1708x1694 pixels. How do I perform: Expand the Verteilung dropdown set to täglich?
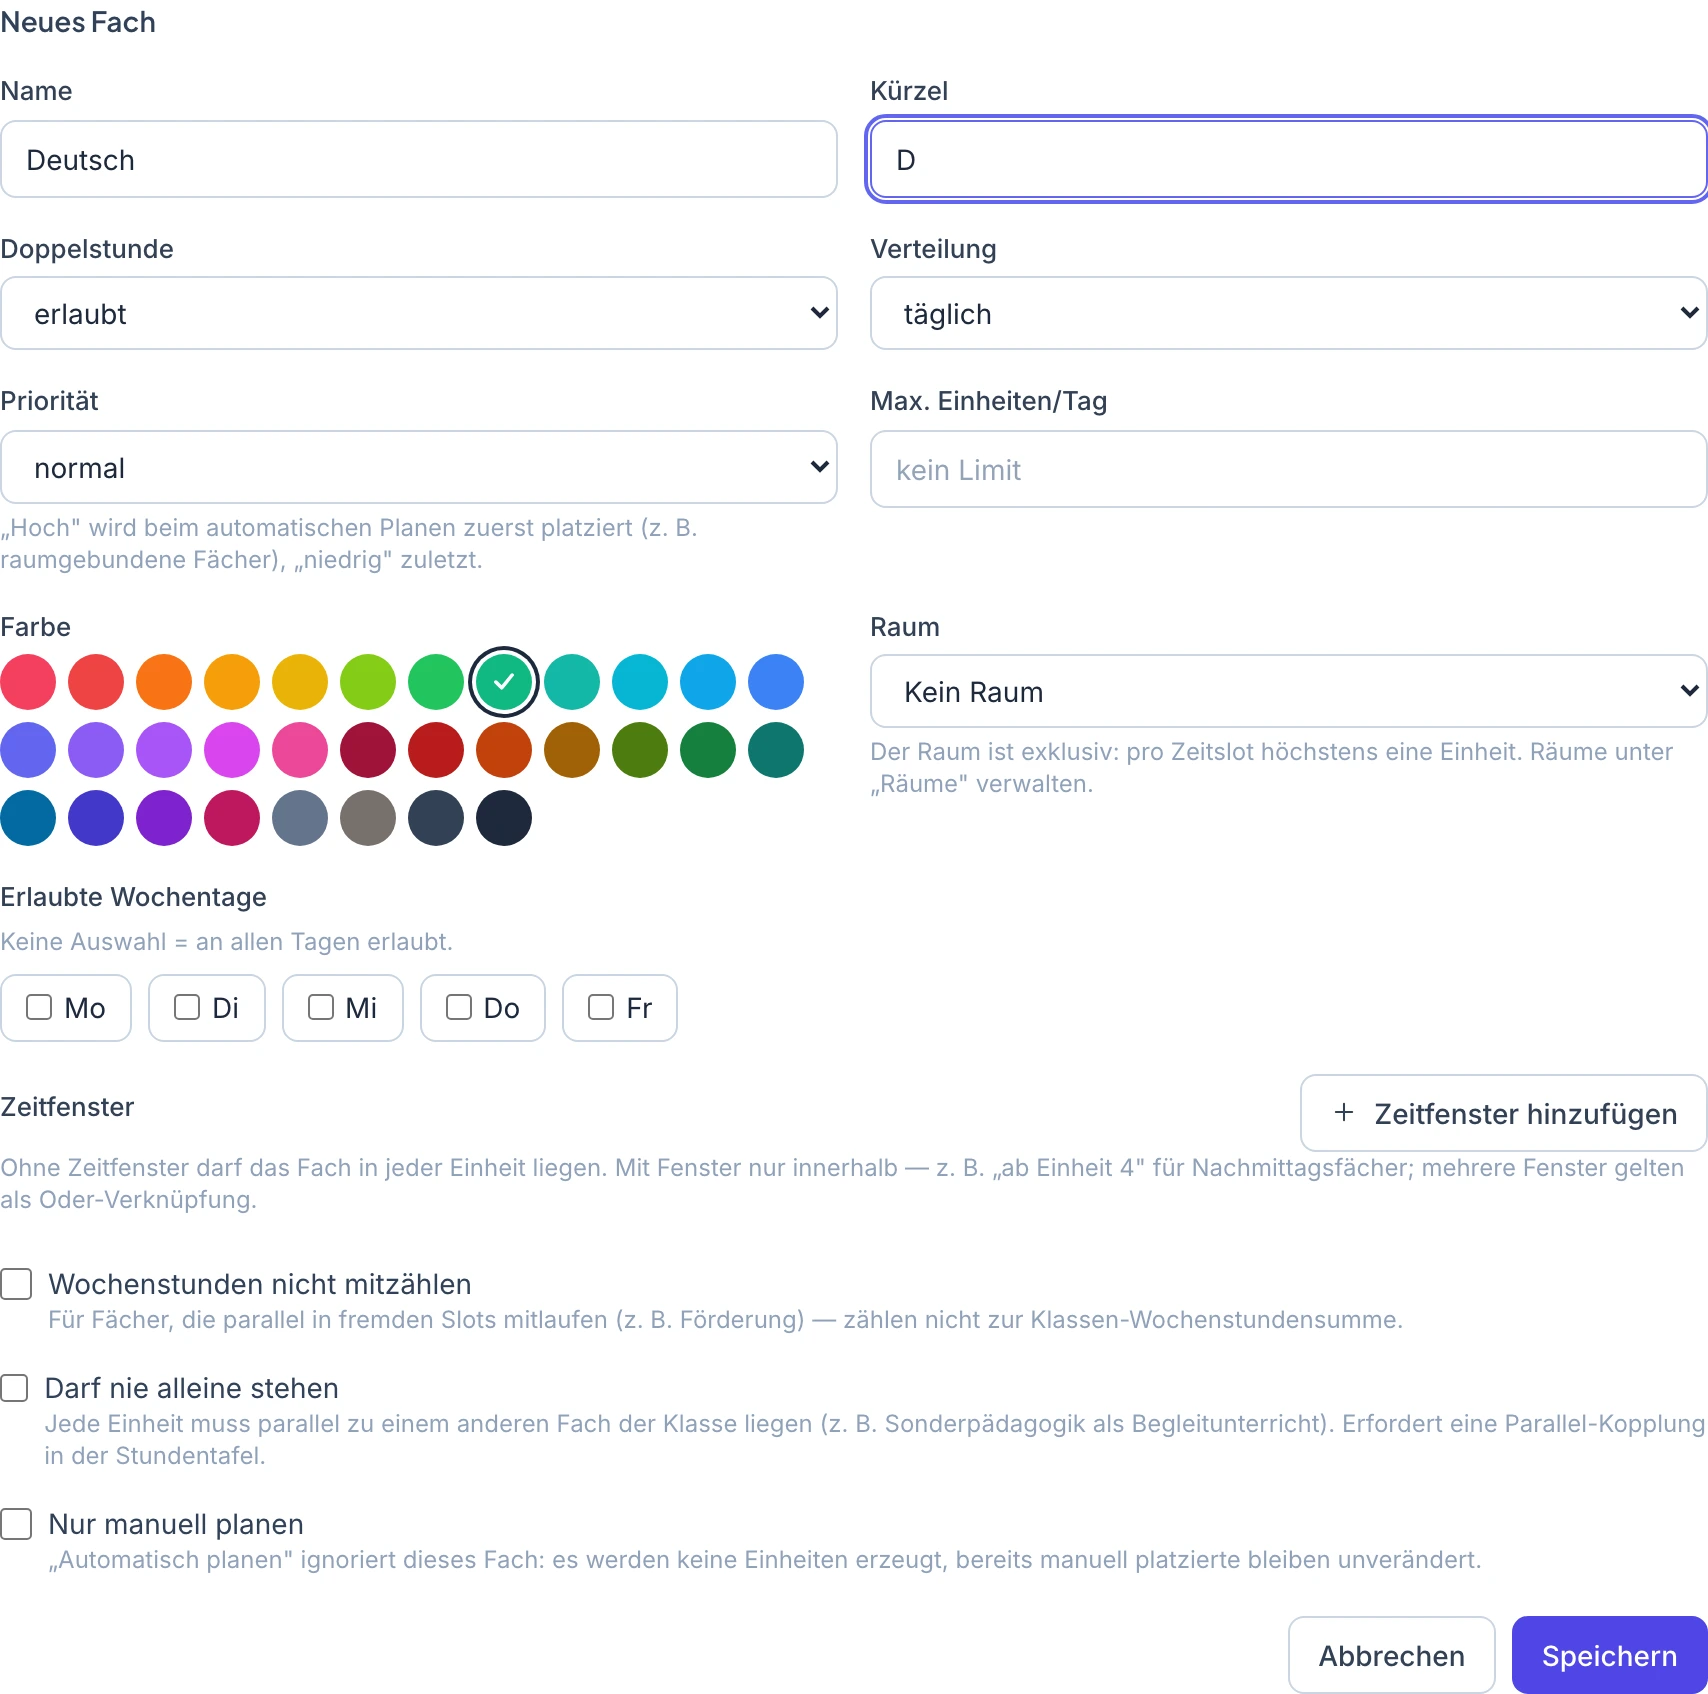(x=1288, y=314)
